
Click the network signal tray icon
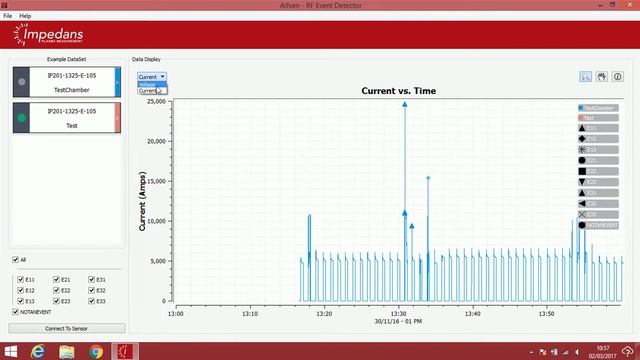click(566, 352)
